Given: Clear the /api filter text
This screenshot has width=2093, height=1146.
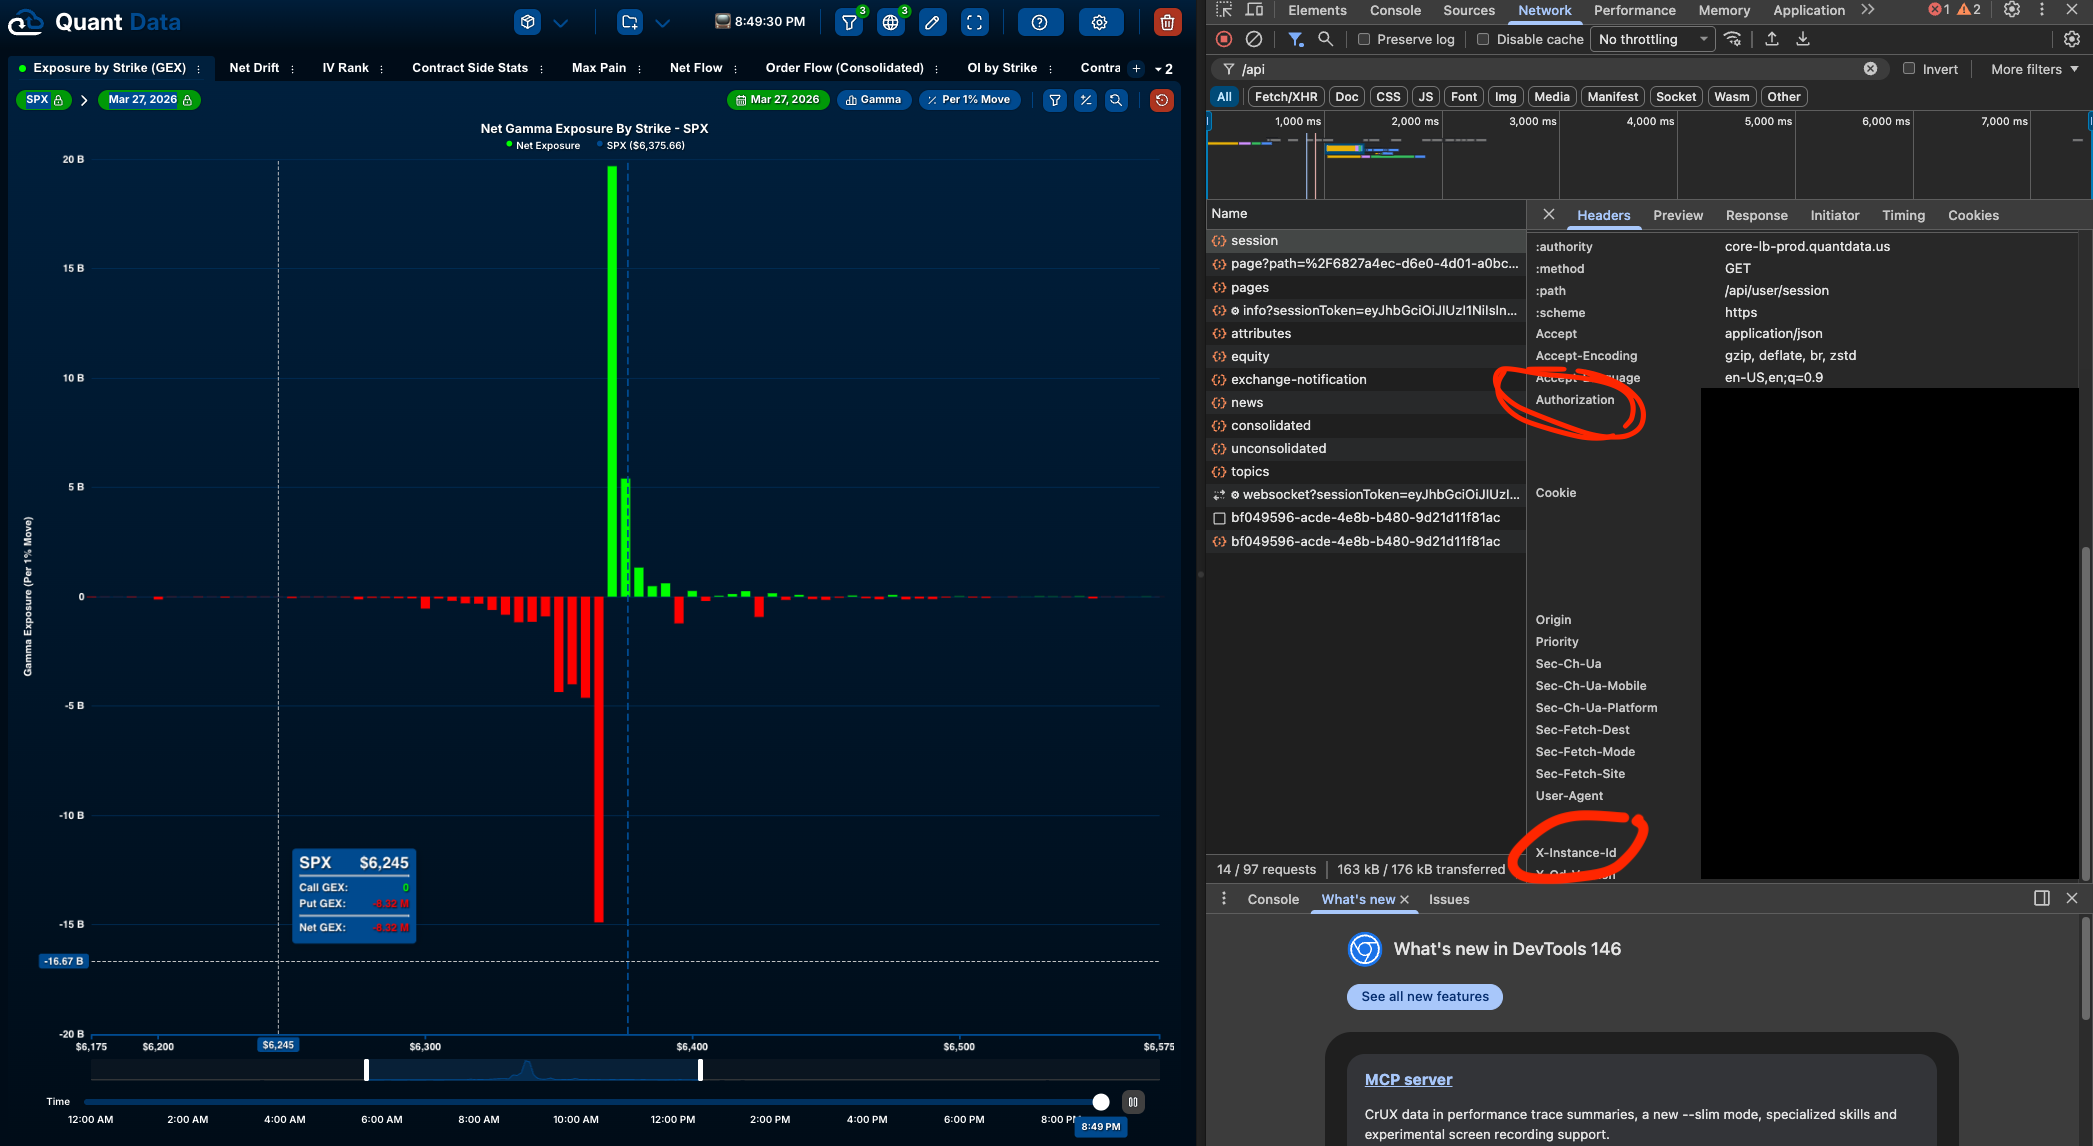Looking at the screenshot, I should (x=1870, y=69).
